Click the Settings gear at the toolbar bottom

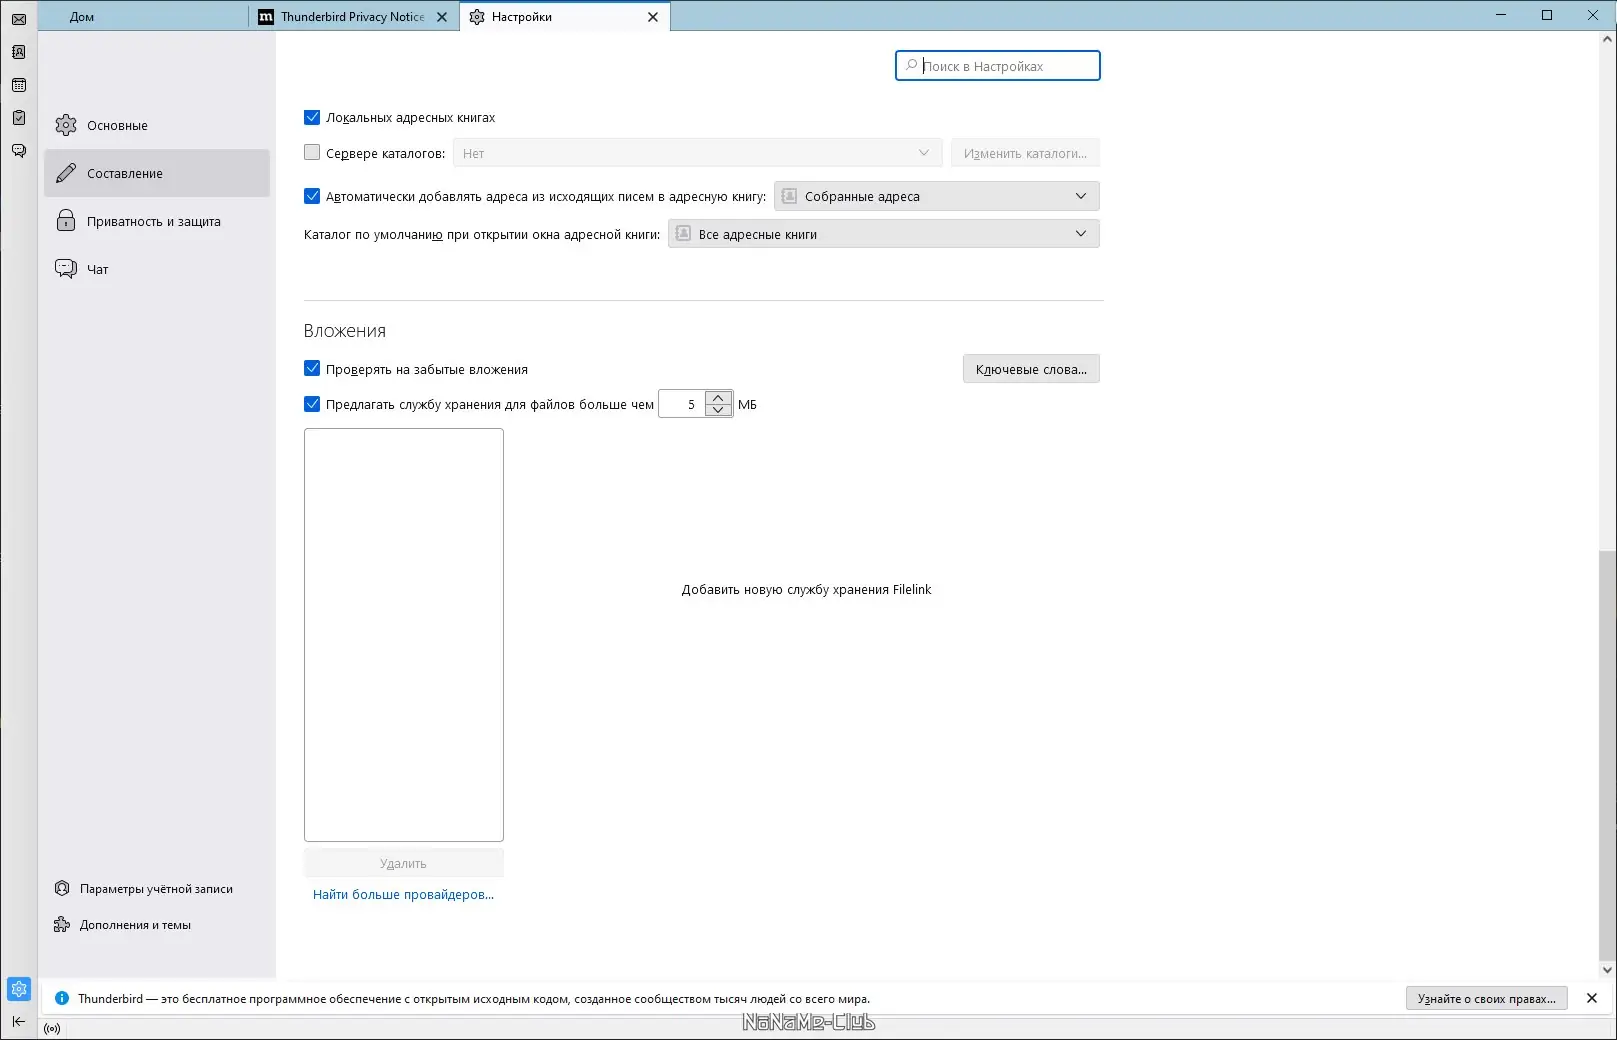click(19, 989)
